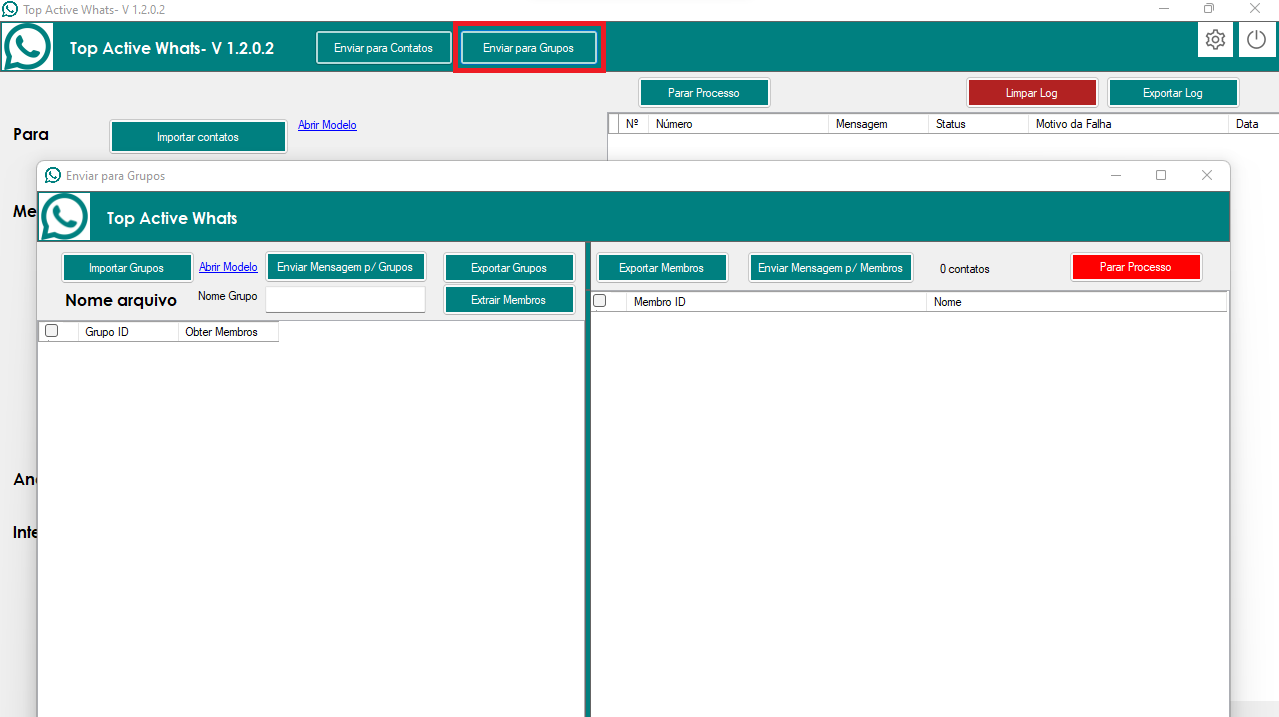Viewport: 1279px width, 717px height.
Task: Click Enviar Mensagem p/ Membros button
Action: pyautogui.click(x=831, y=268)
